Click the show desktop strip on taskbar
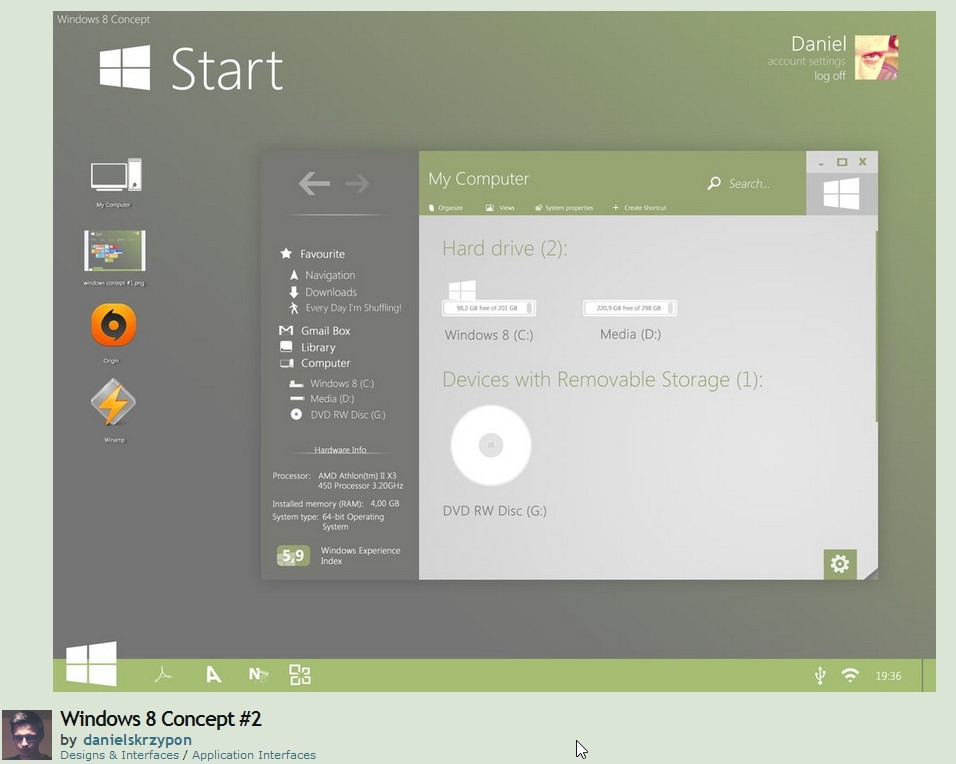The height and width of the screenshot is (764, 956). (x=929, y=675)
